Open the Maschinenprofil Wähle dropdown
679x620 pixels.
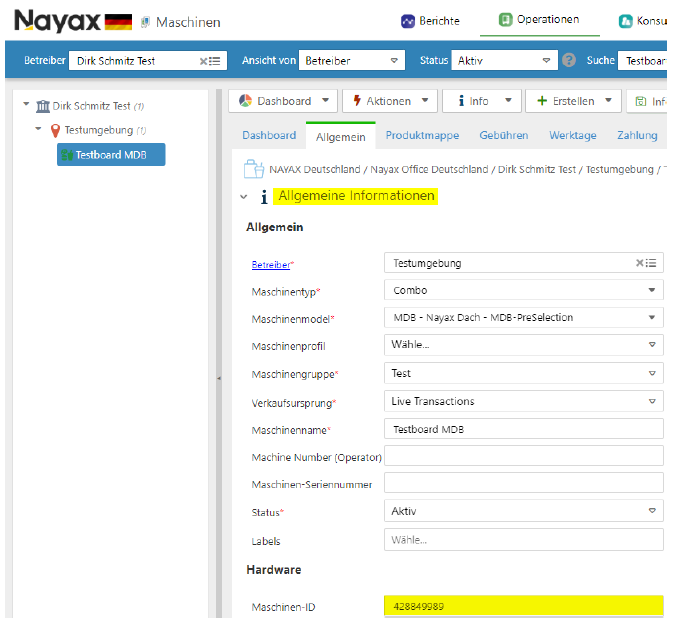(524, 345)
